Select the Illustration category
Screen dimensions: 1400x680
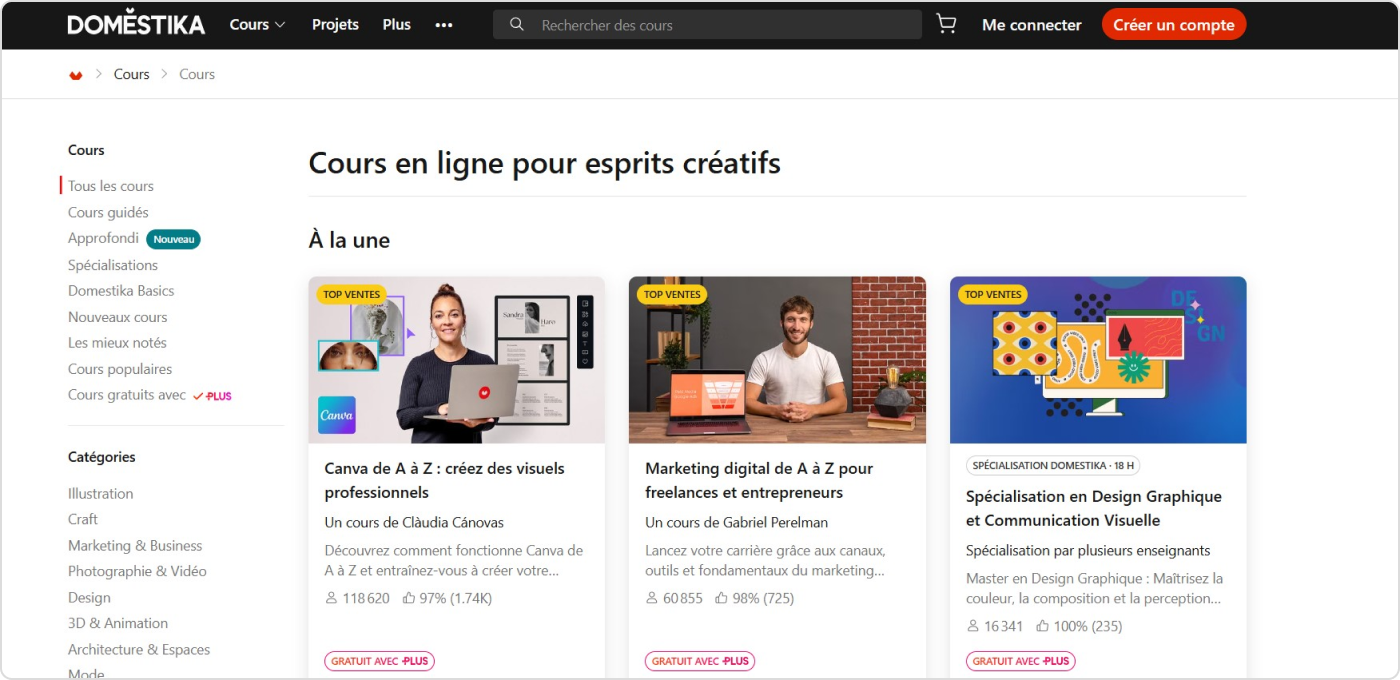(100, 493)
